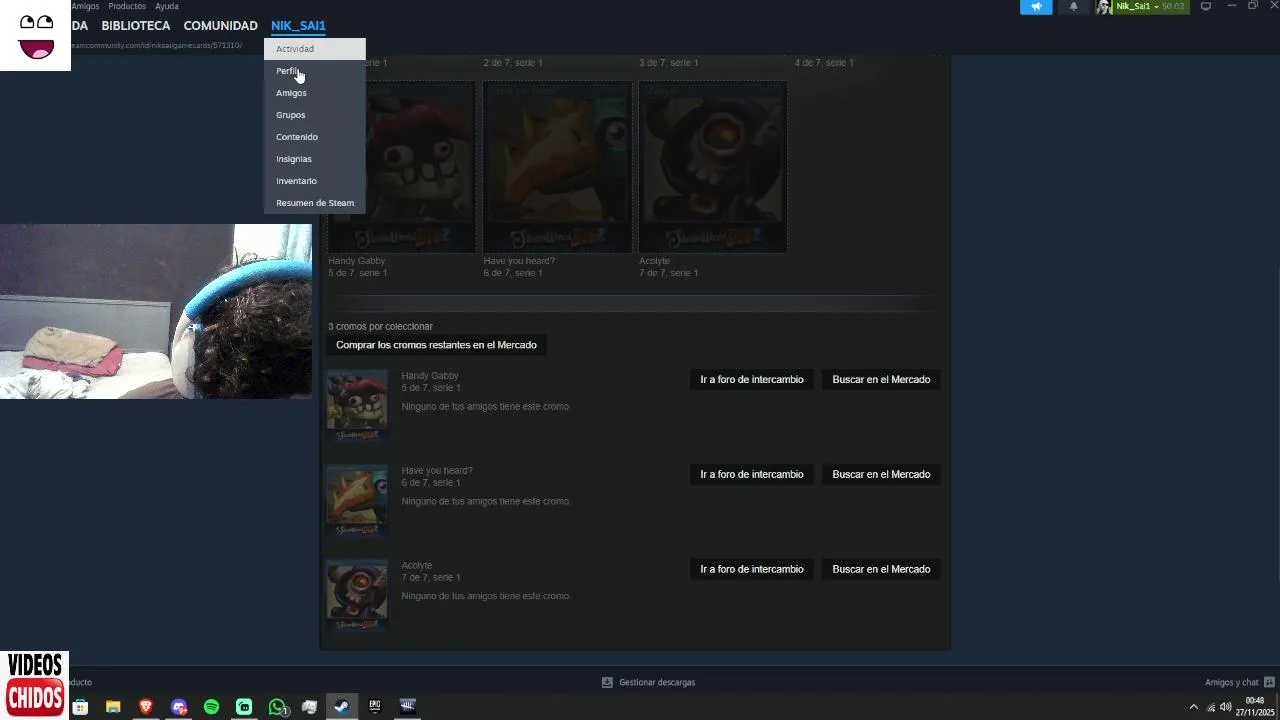The image size is (1280, 720).
Task: Click the Gestionar descargas download icon
Action: coord(607,682)
